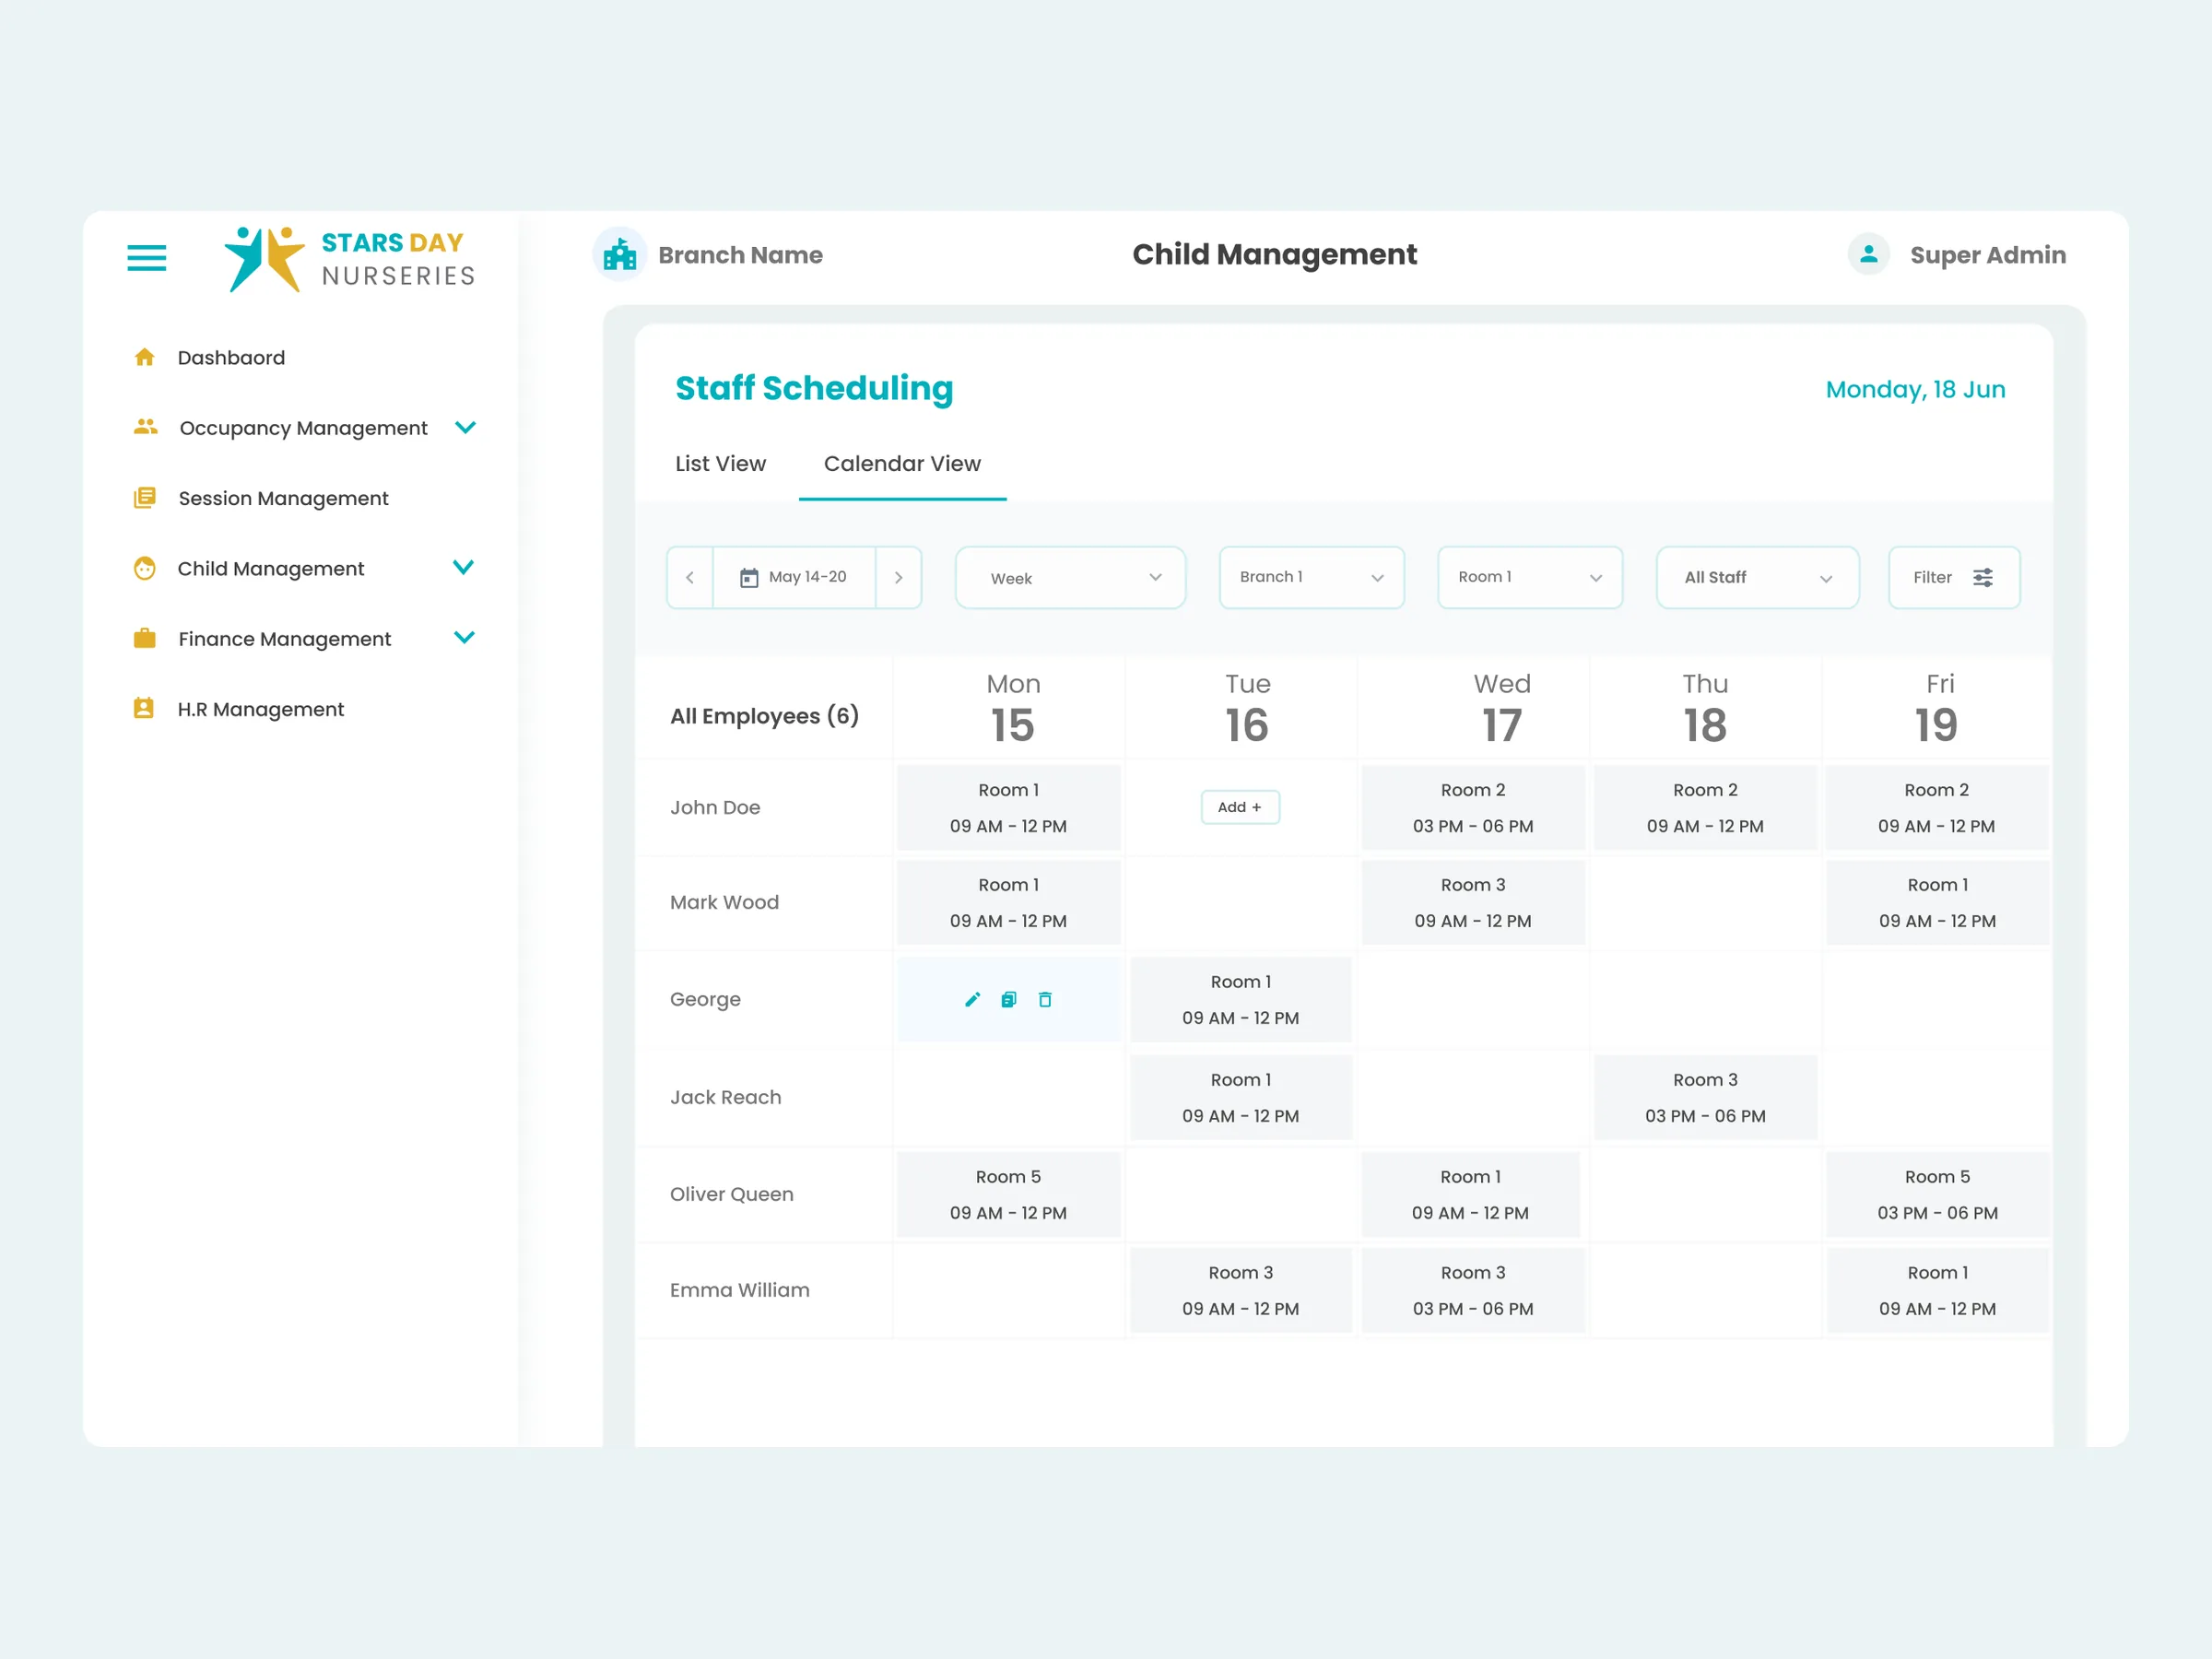Go to next week with the right arrow

click(898, 577)
